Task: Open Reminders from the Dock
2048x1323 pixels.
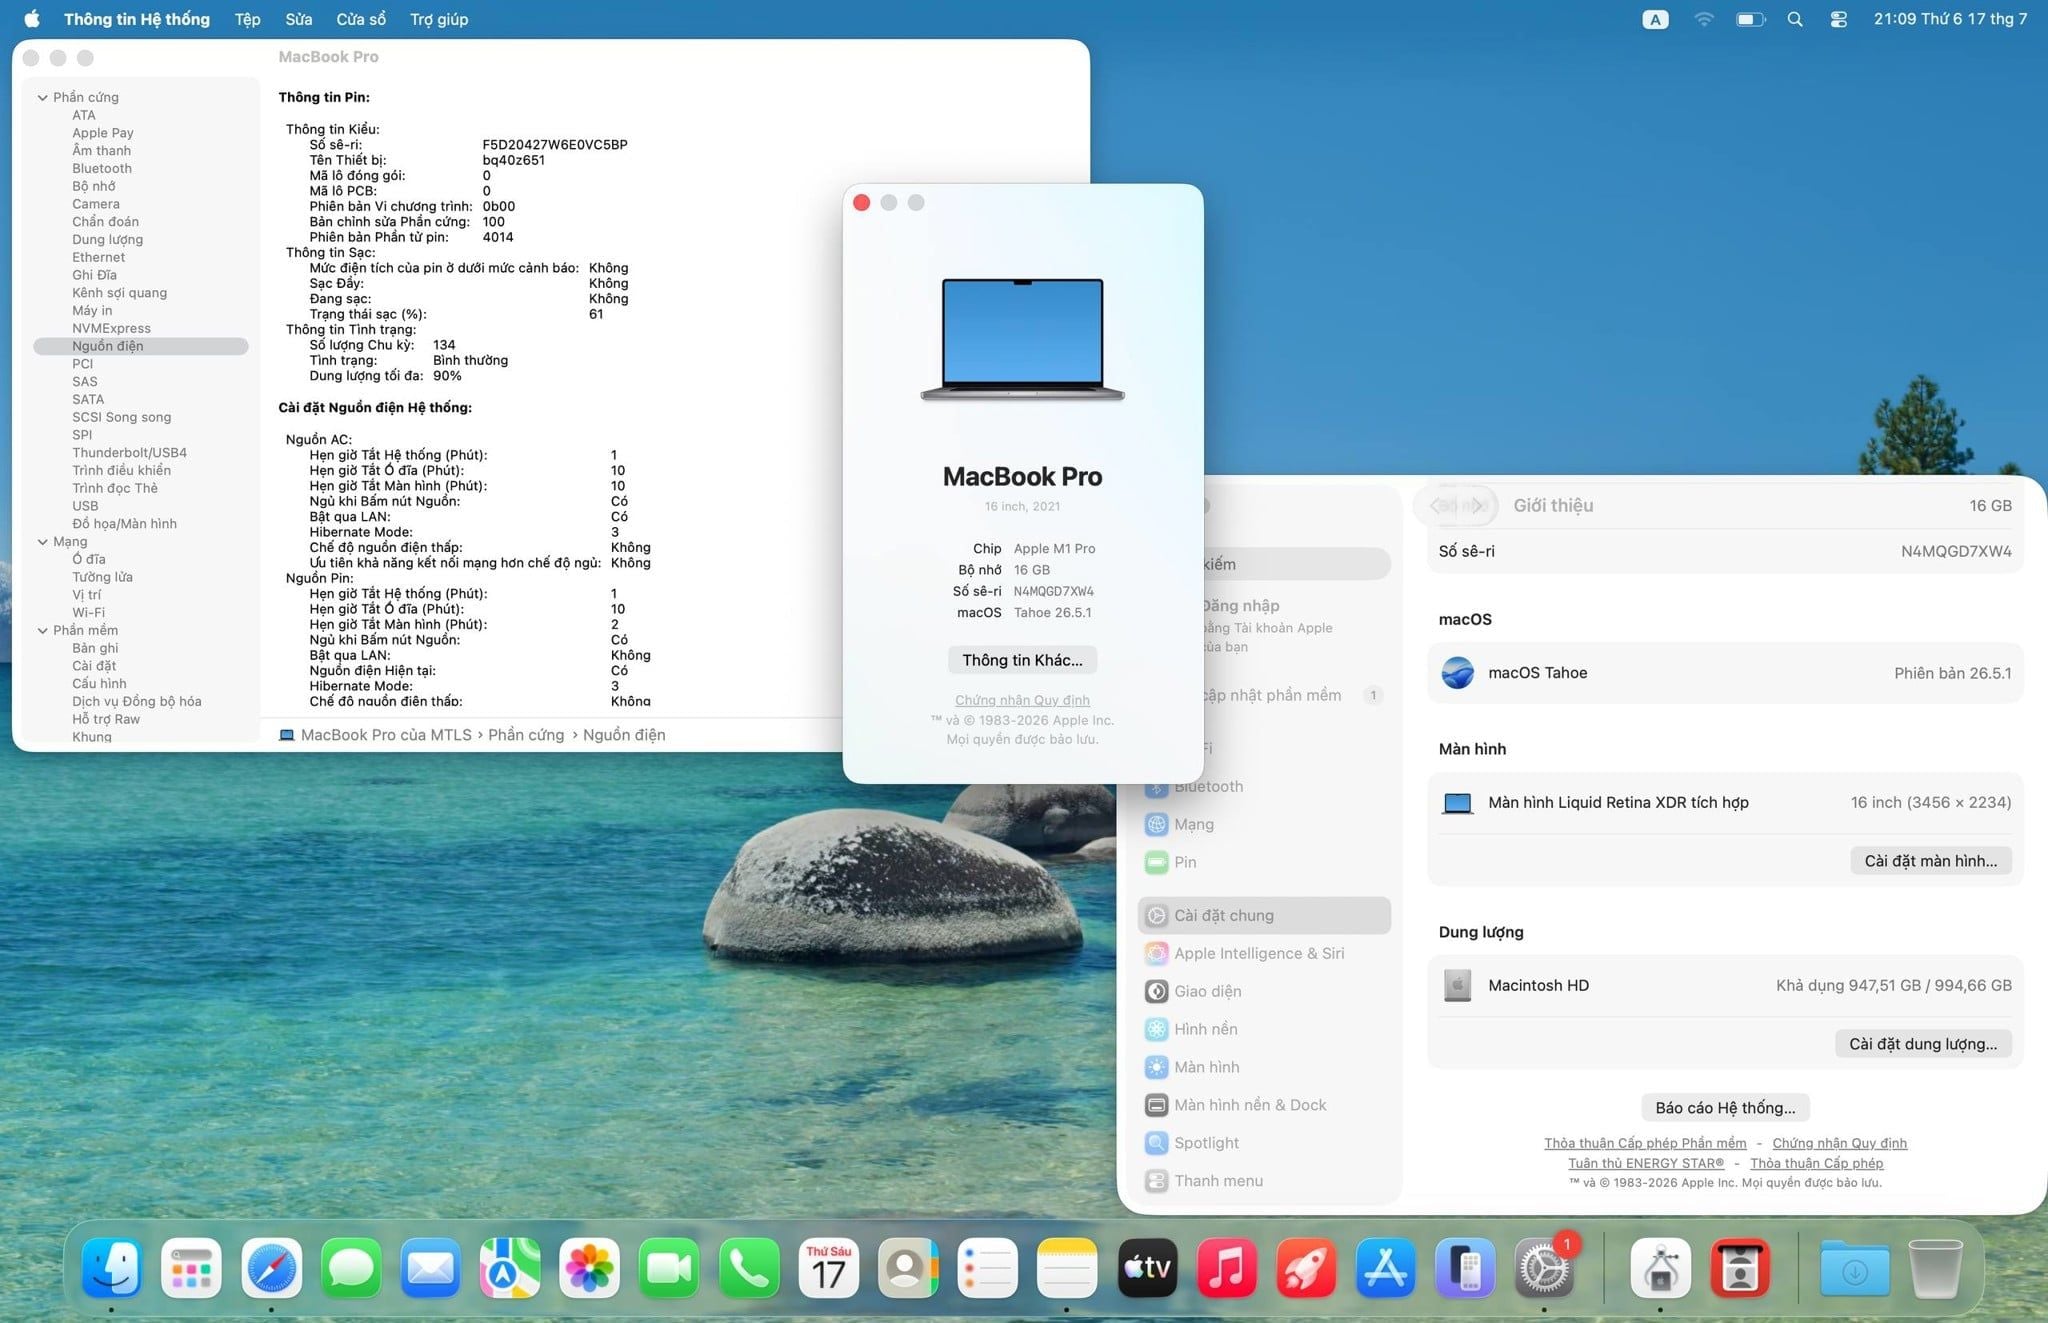Action: 988,1268
